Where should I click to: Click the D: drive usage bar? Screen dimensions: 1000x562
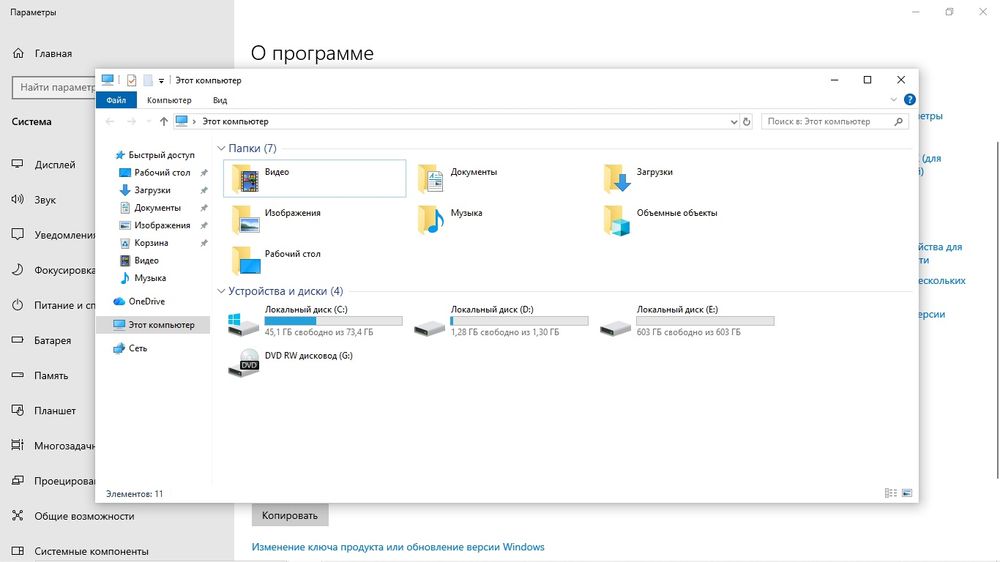click(519, 321)
